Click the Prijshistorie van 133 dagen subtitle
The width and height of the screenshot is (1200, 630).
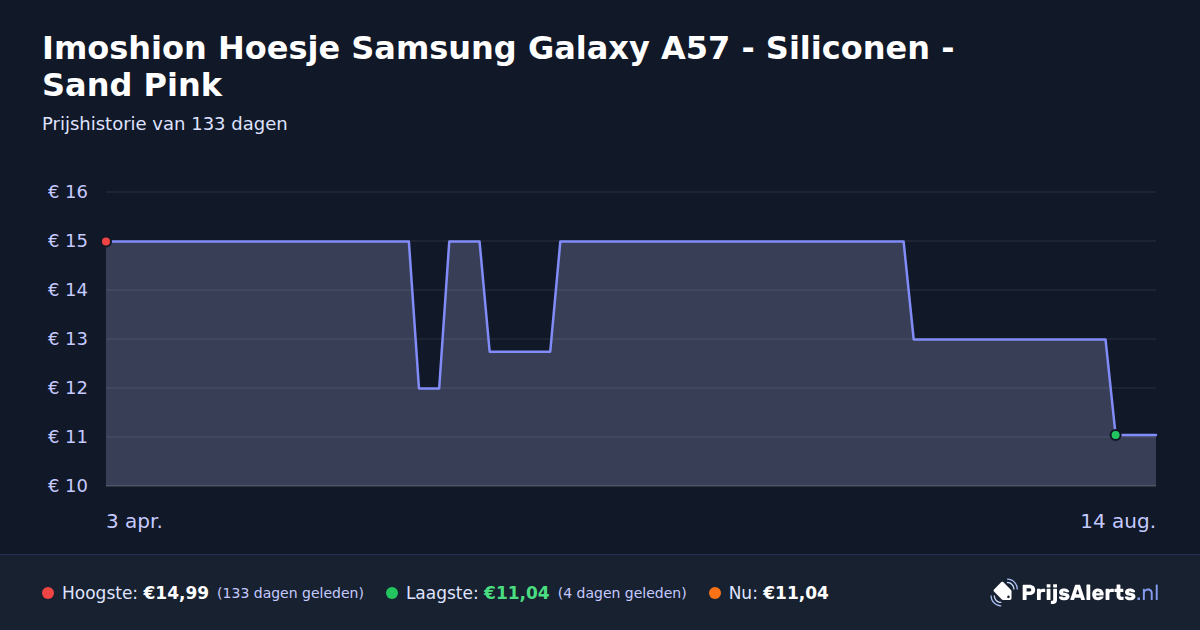point(165,124)
